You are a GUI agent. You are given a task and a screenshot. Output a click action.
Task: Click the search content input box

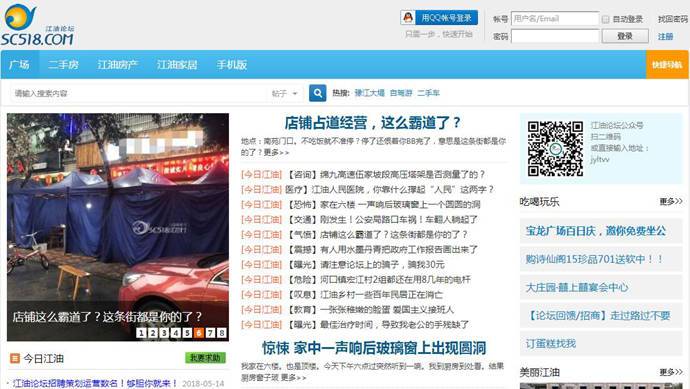coord(139,93)
